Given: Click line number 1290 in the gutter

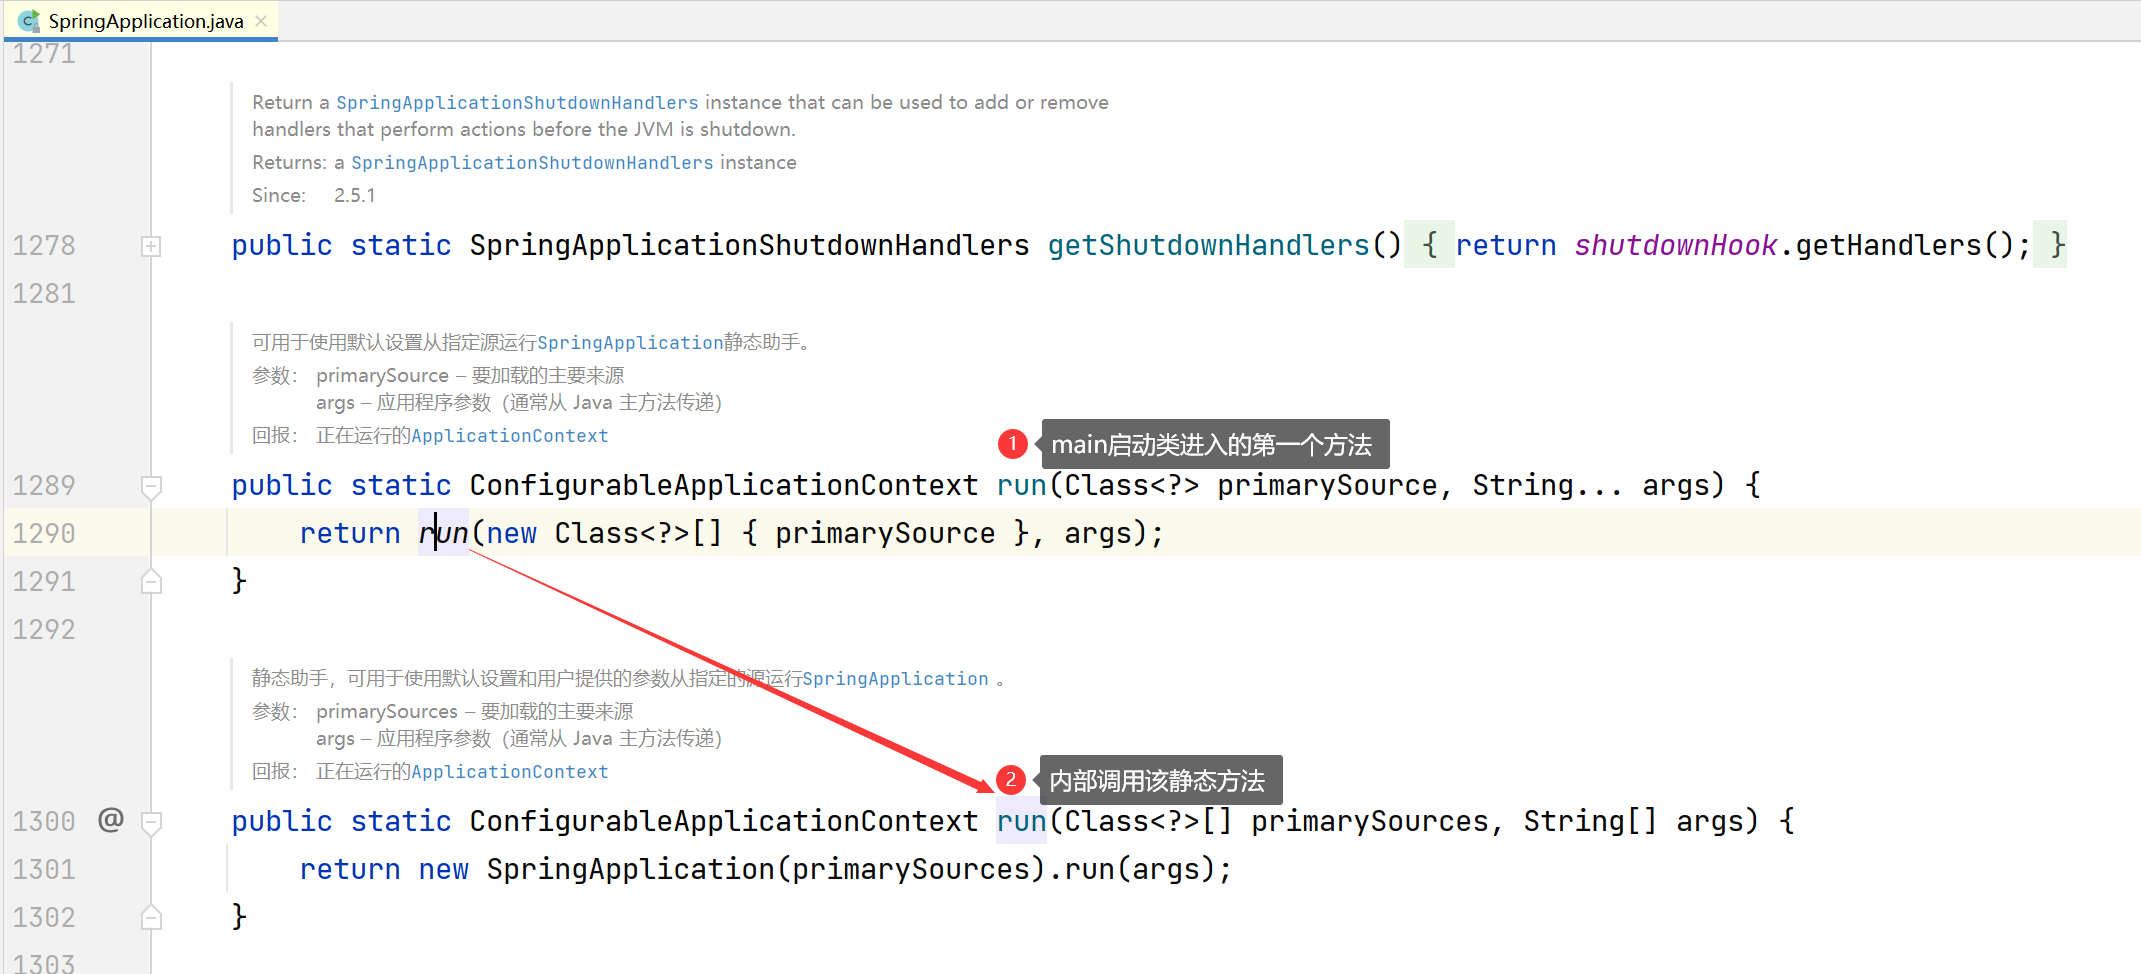Looking at the screenshot, I should [x=44, y=534].
